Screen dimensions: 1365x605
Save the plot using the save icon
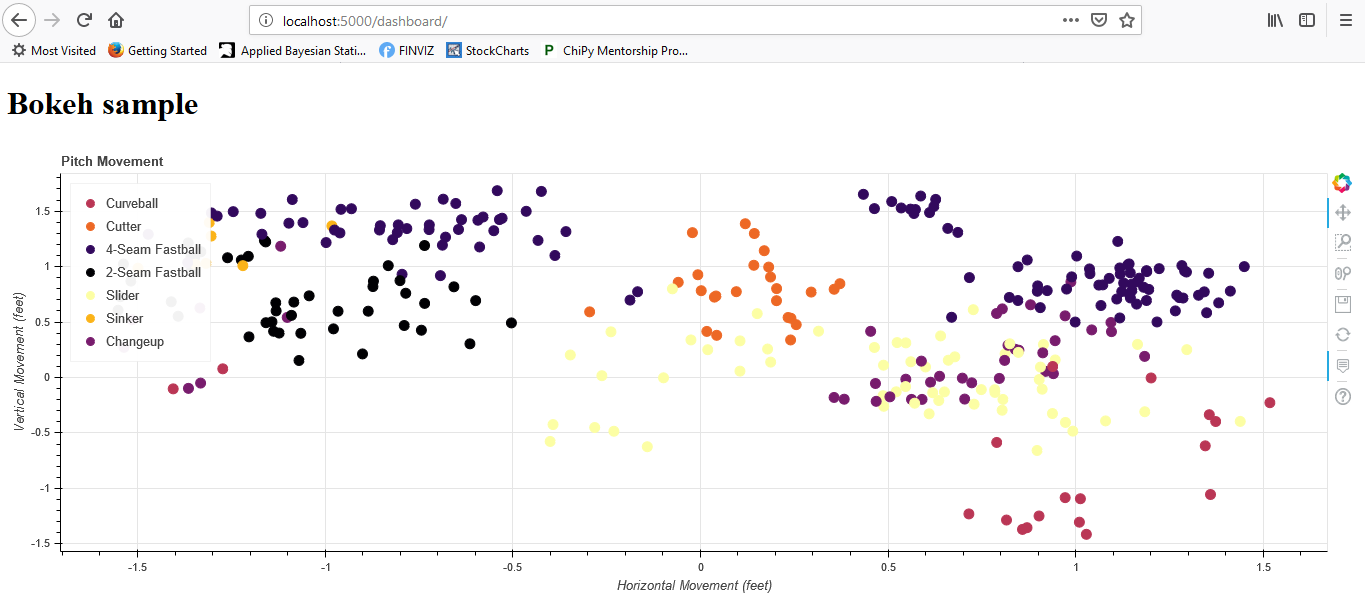(x=1343, y=303)
